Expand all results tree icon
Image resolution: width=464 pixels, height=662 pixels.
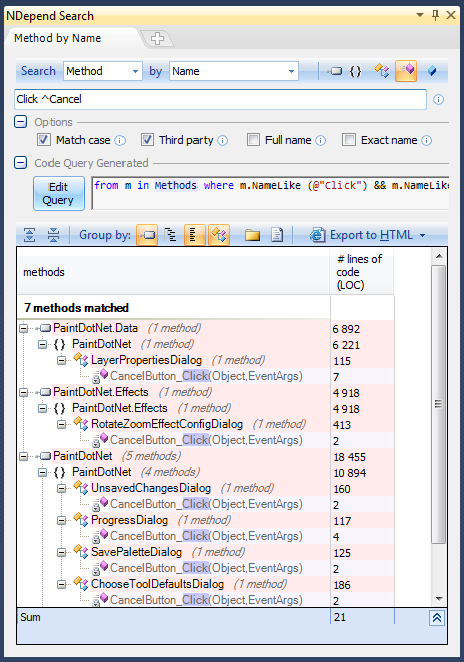click(29, 235)
